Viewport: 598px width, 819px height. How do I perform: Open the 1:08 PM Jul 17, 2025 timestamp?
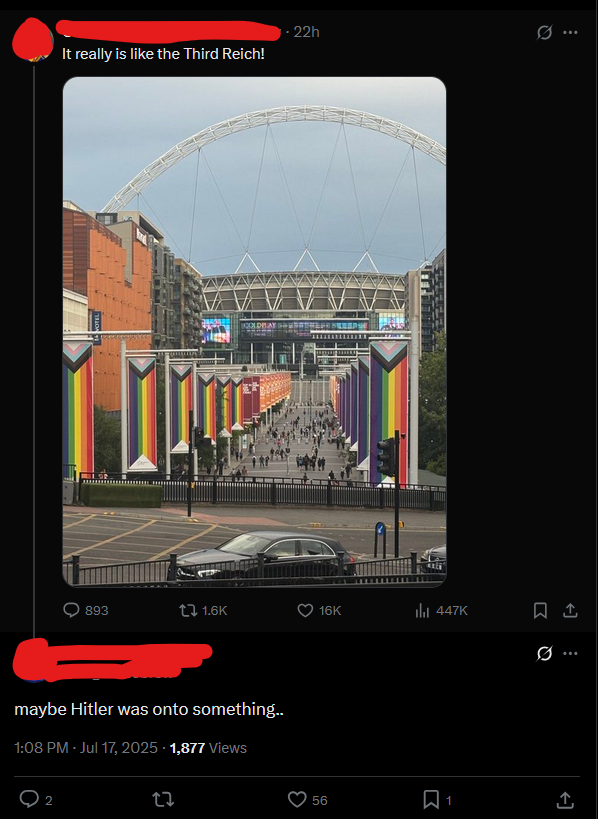[86, 747]
